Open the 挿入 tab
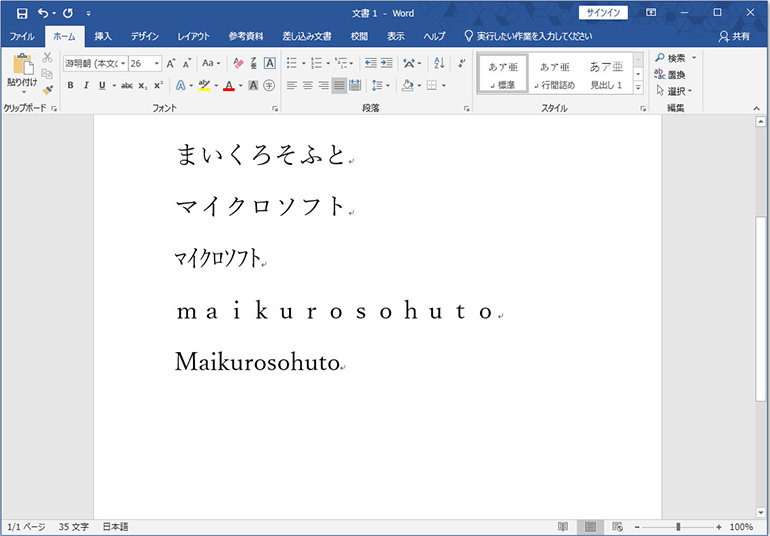The height and width of the screenshot is (536, 770). tap(103, 36)
